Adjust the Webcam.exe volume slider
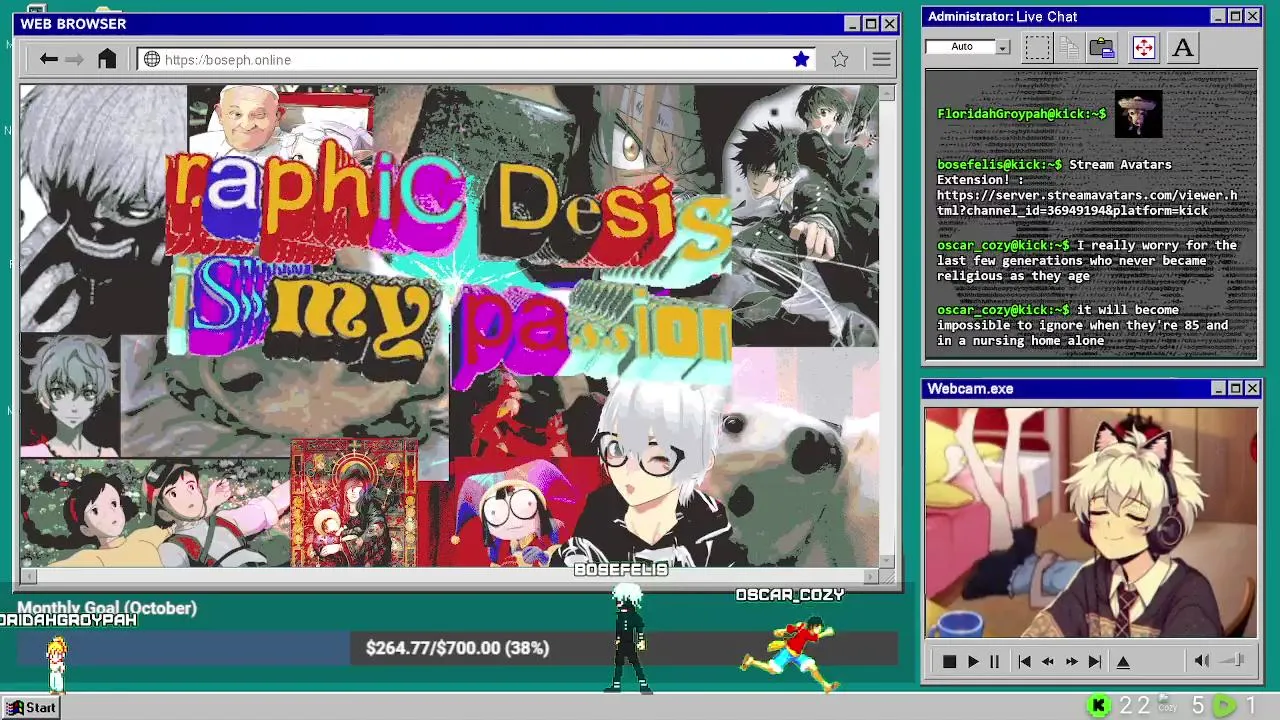Screen dimensions: 1280x720 pyautogui.click(x=1232, y=660)
